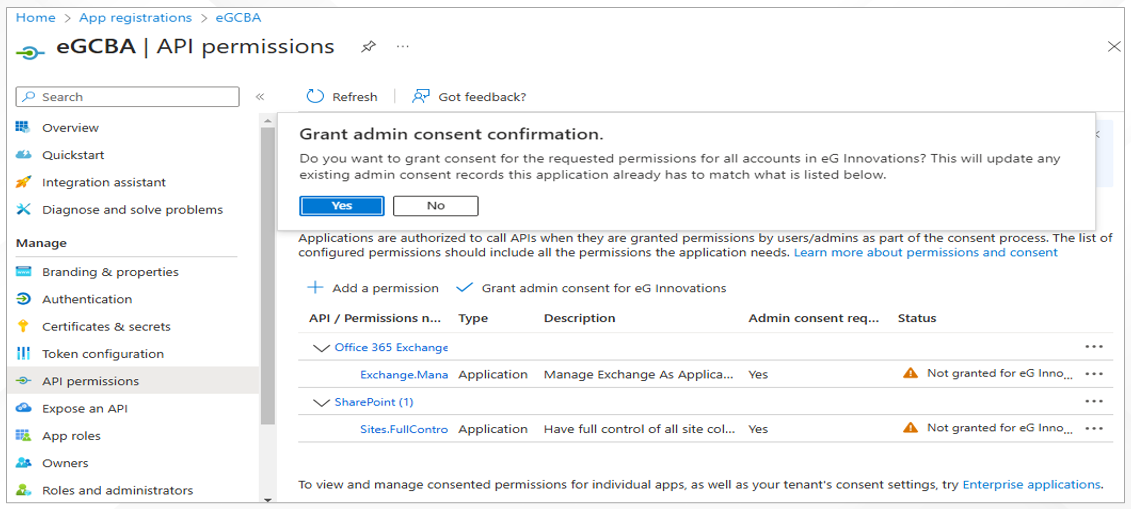Click the Integration assistant rocket icon
This screenshot has height=509, width=1131.
(x=23, y=182)
